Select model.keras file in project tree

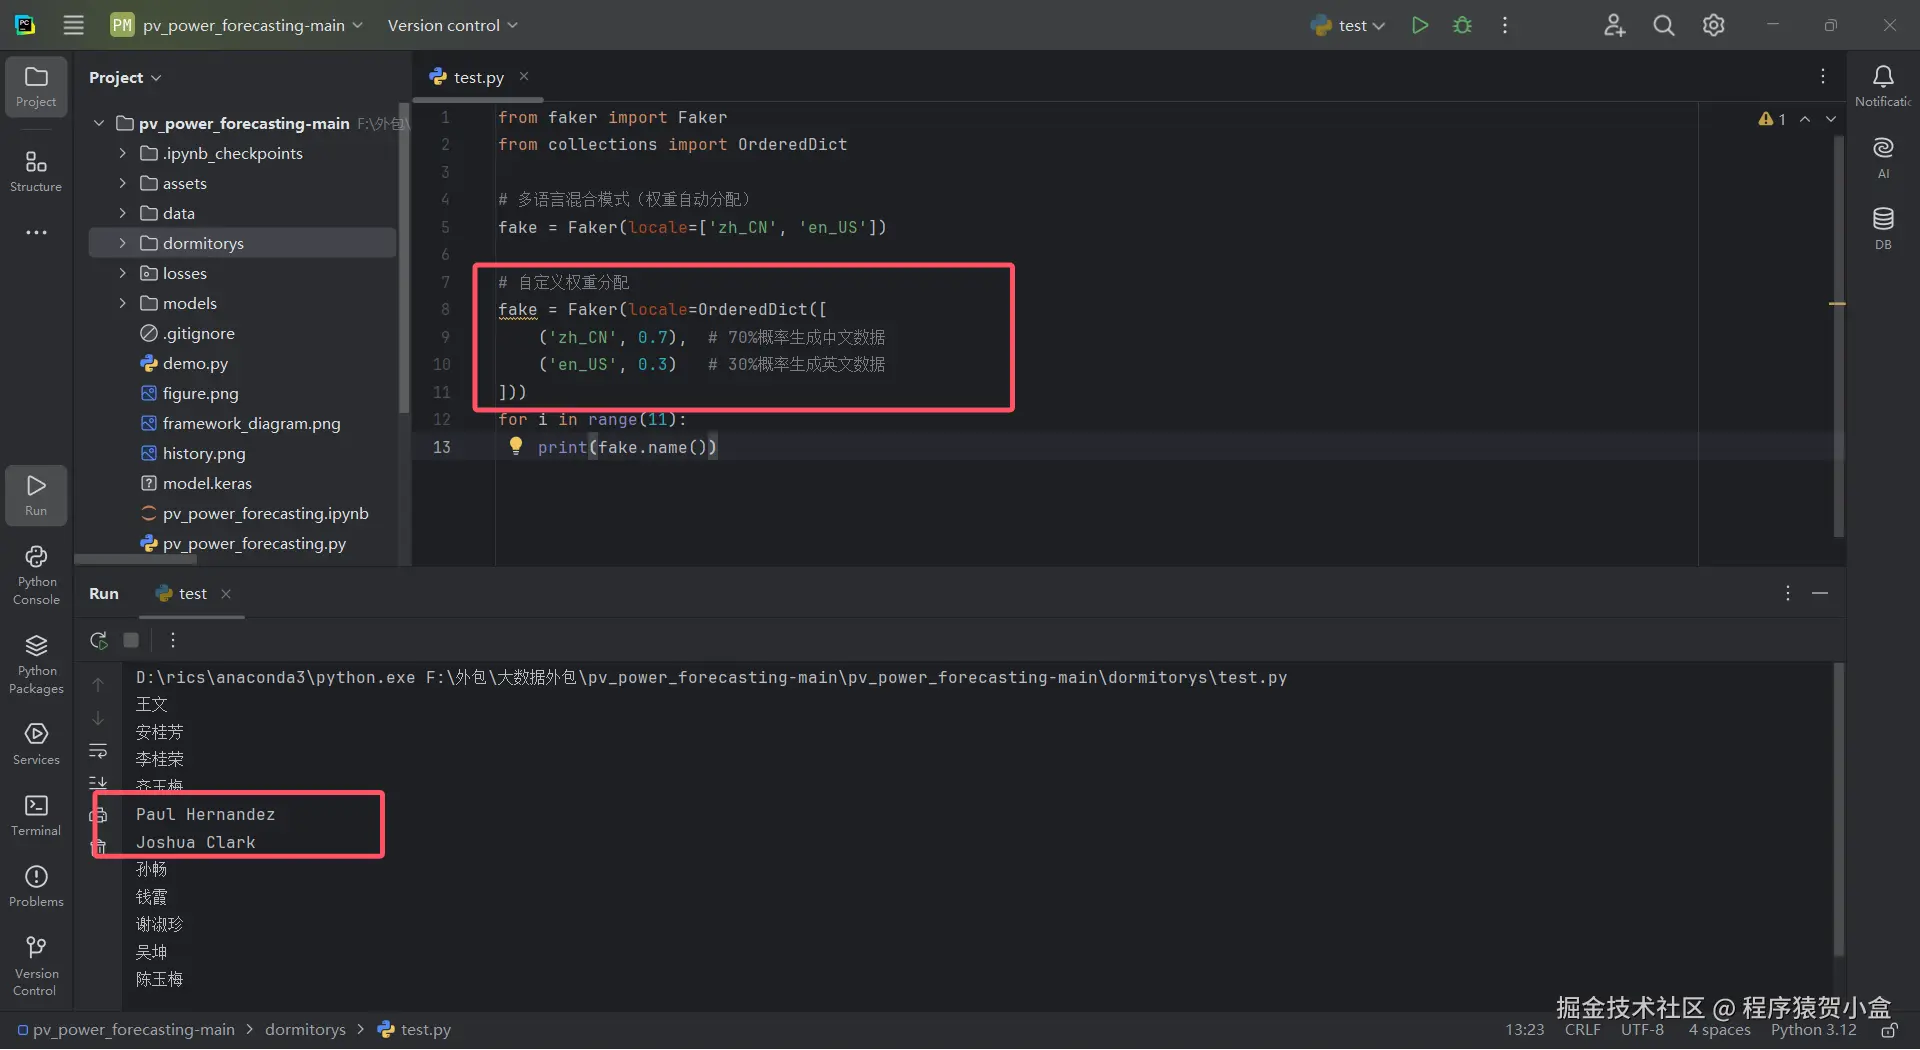pyautogui.click(x=207, y=483)
